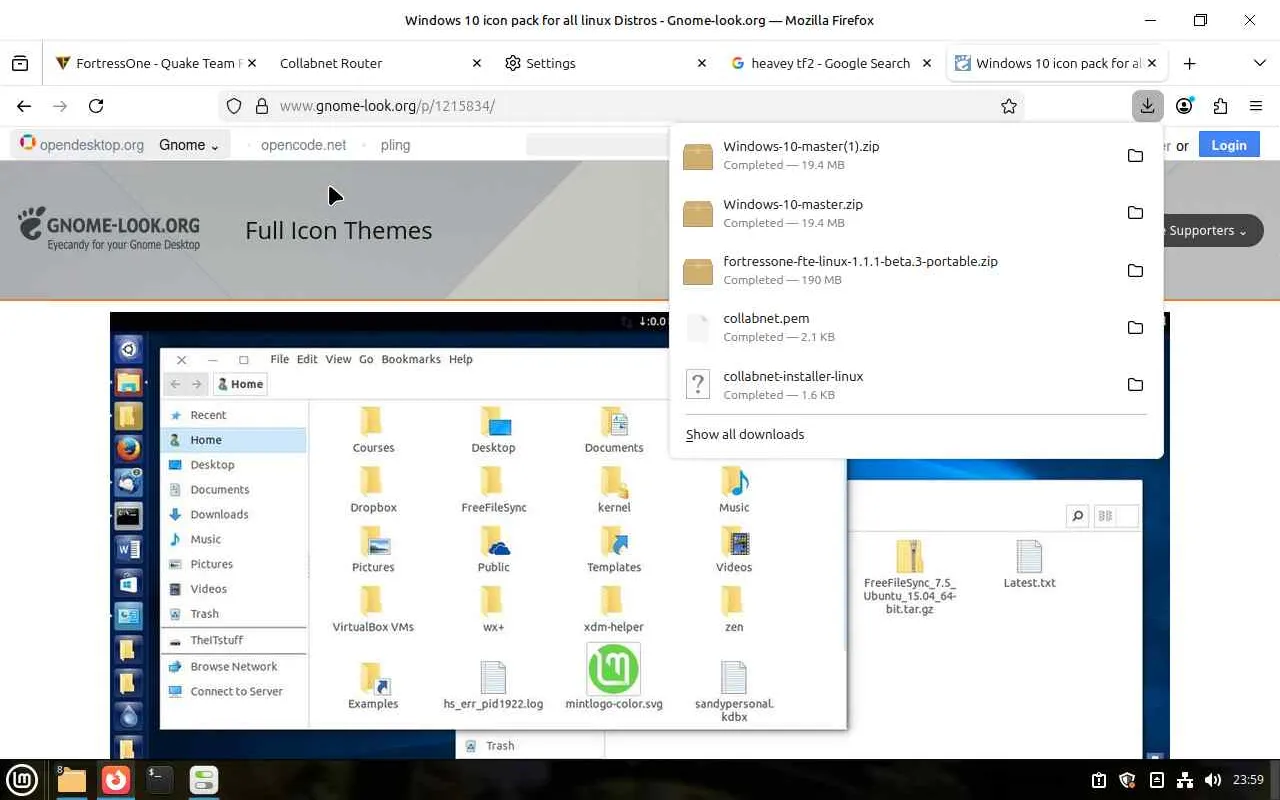
Task: Close the Collabnet Router tab
Action: tap(476, 63)
